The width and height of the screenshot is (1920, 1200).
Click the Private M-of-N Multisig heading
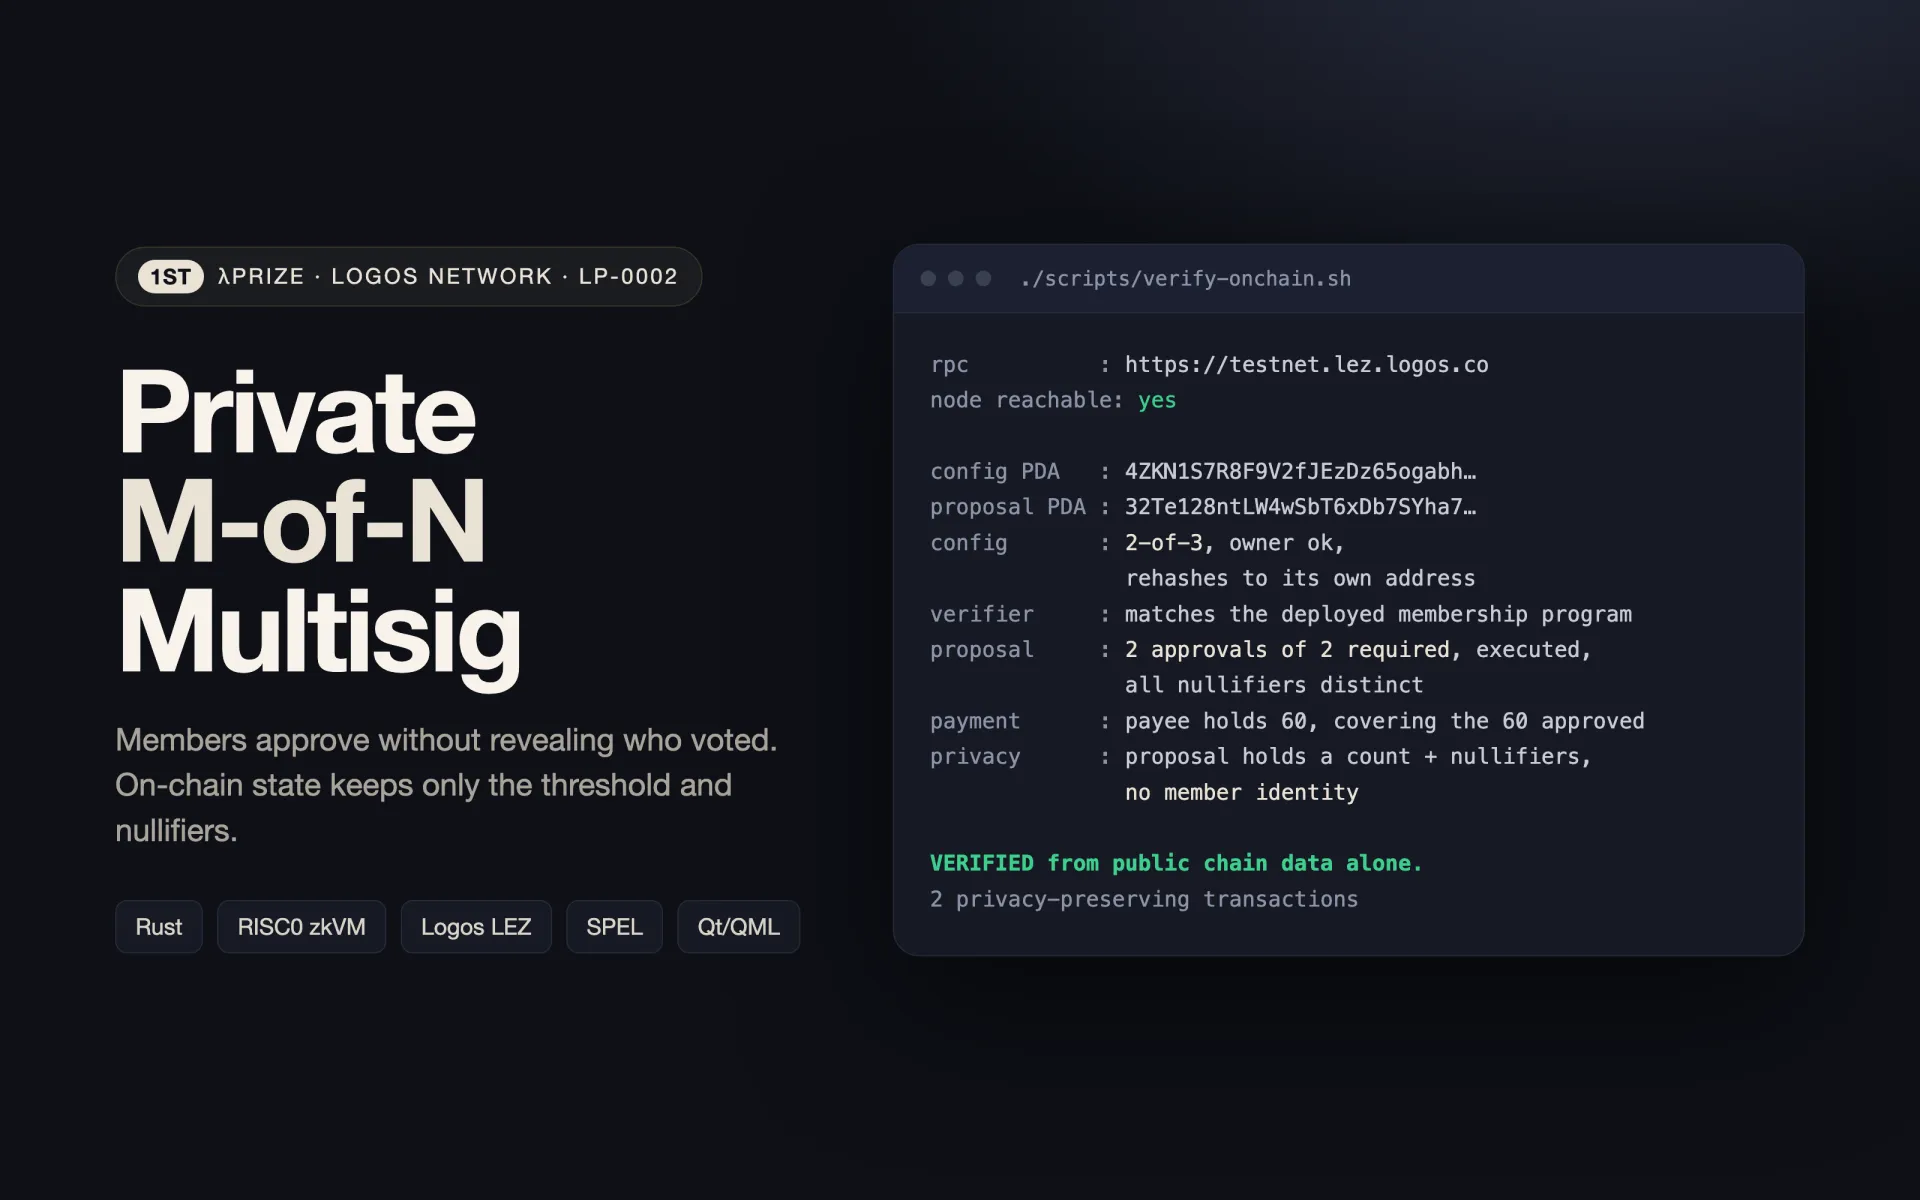point(320,524)
